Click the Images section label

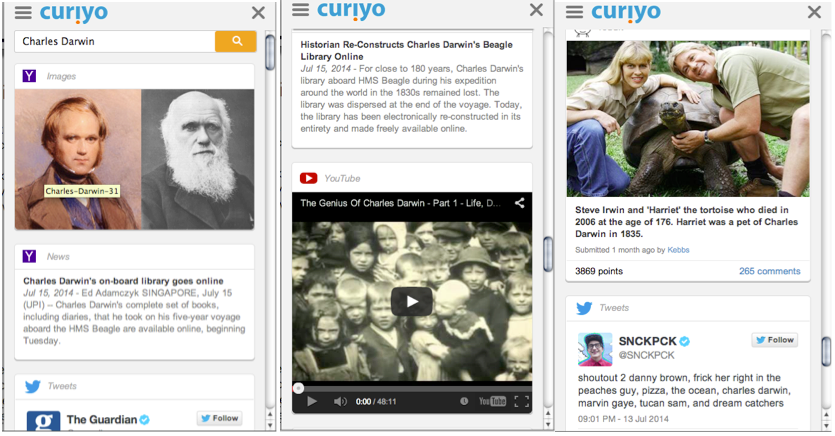[x=61, y=76]
